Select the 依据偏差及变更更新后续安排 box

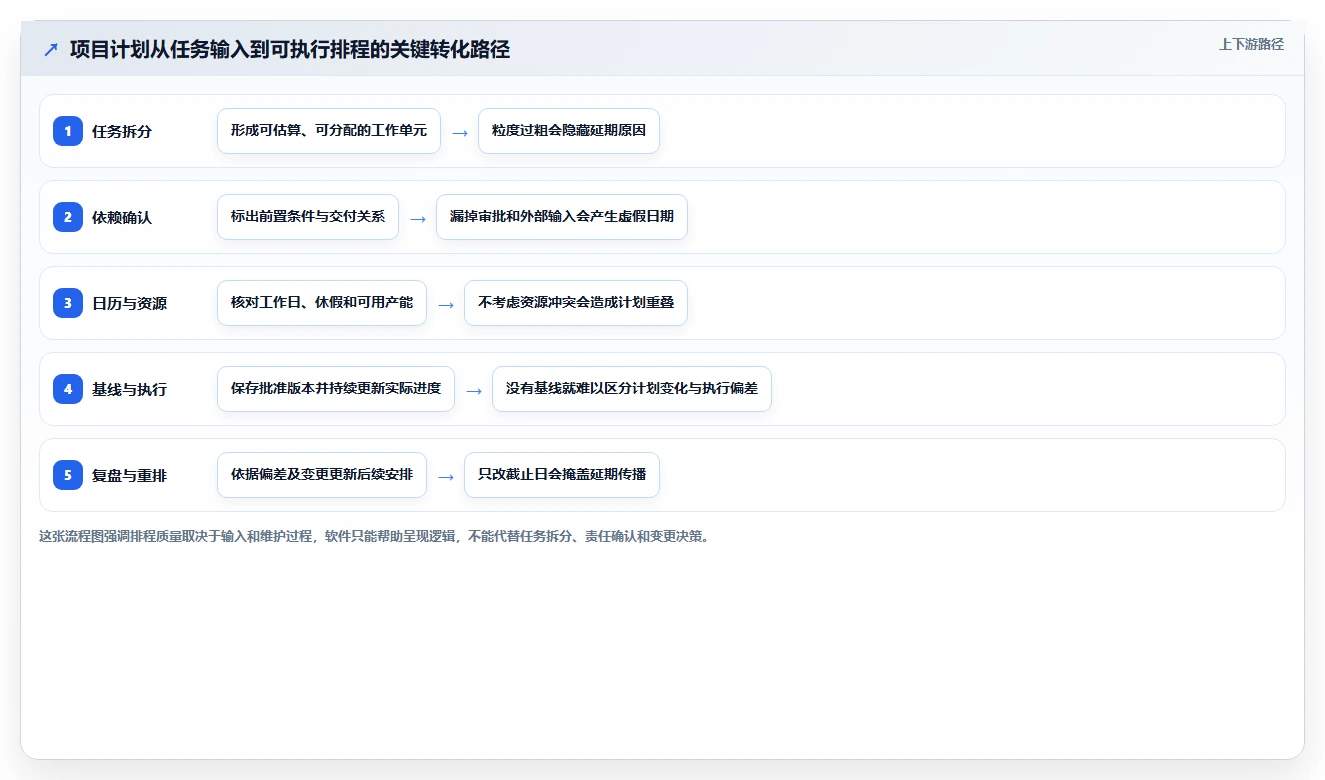pos(322,475)
